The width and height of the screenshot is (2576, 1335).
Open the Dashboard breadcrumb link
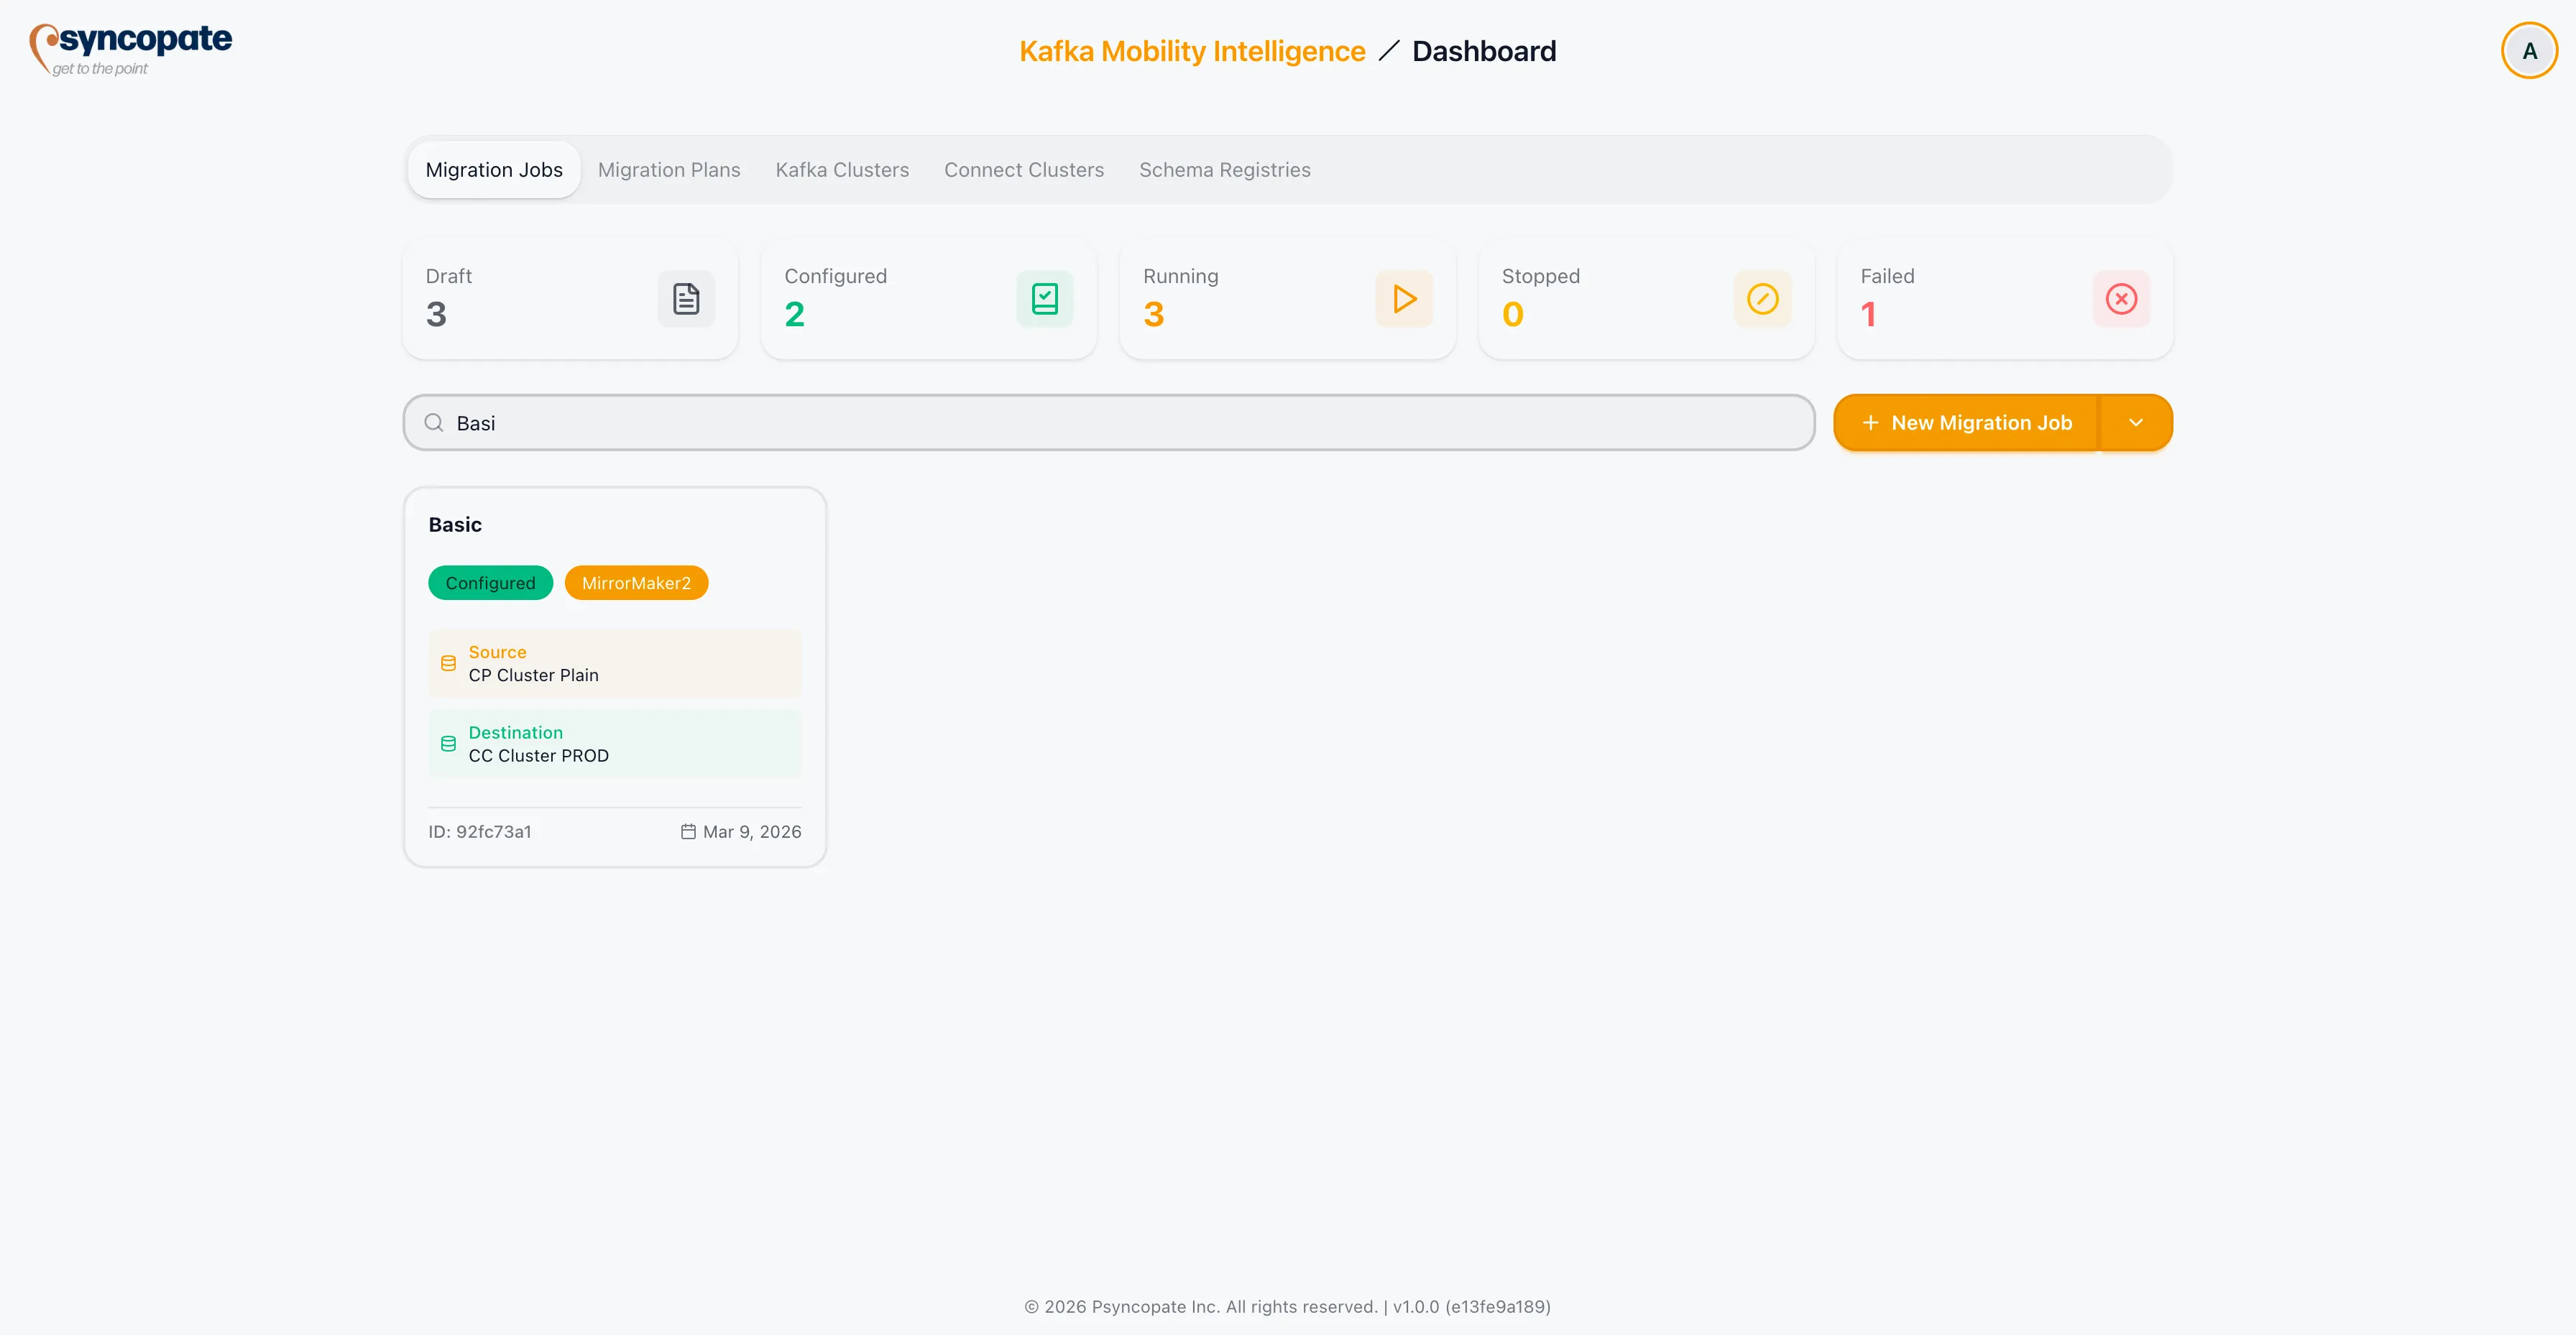[x=1483, y=50]
